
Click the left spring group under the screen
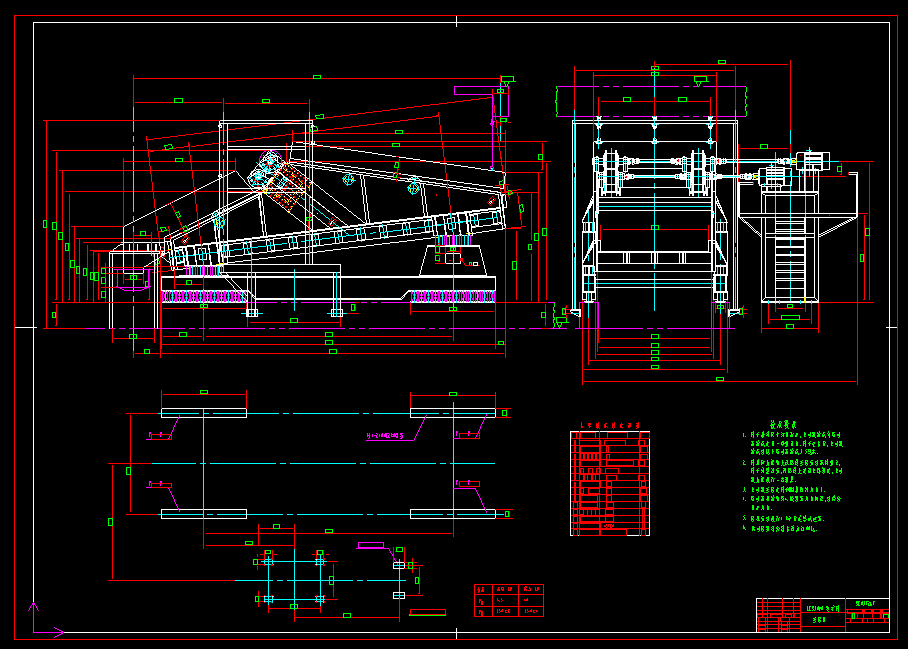204,296
